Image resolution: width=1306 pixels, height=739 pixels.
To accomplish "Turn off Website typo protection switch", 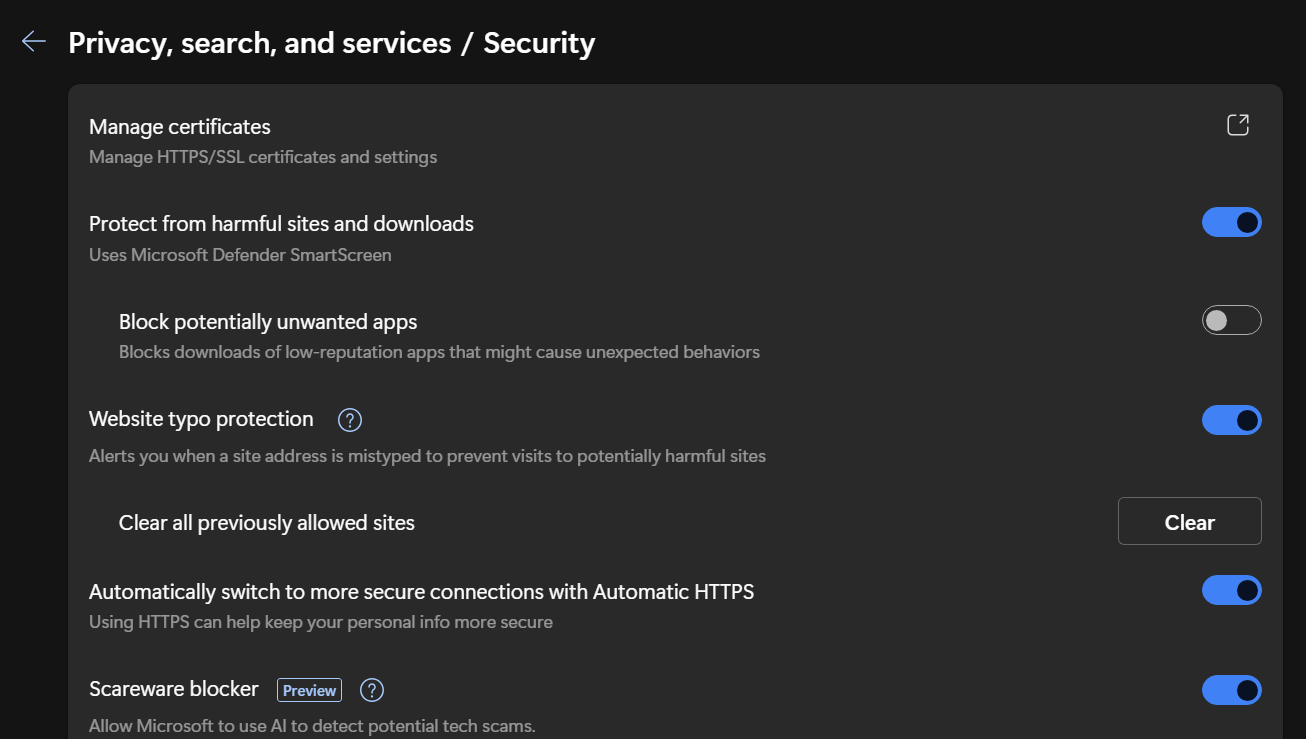I will [1231, 420].
